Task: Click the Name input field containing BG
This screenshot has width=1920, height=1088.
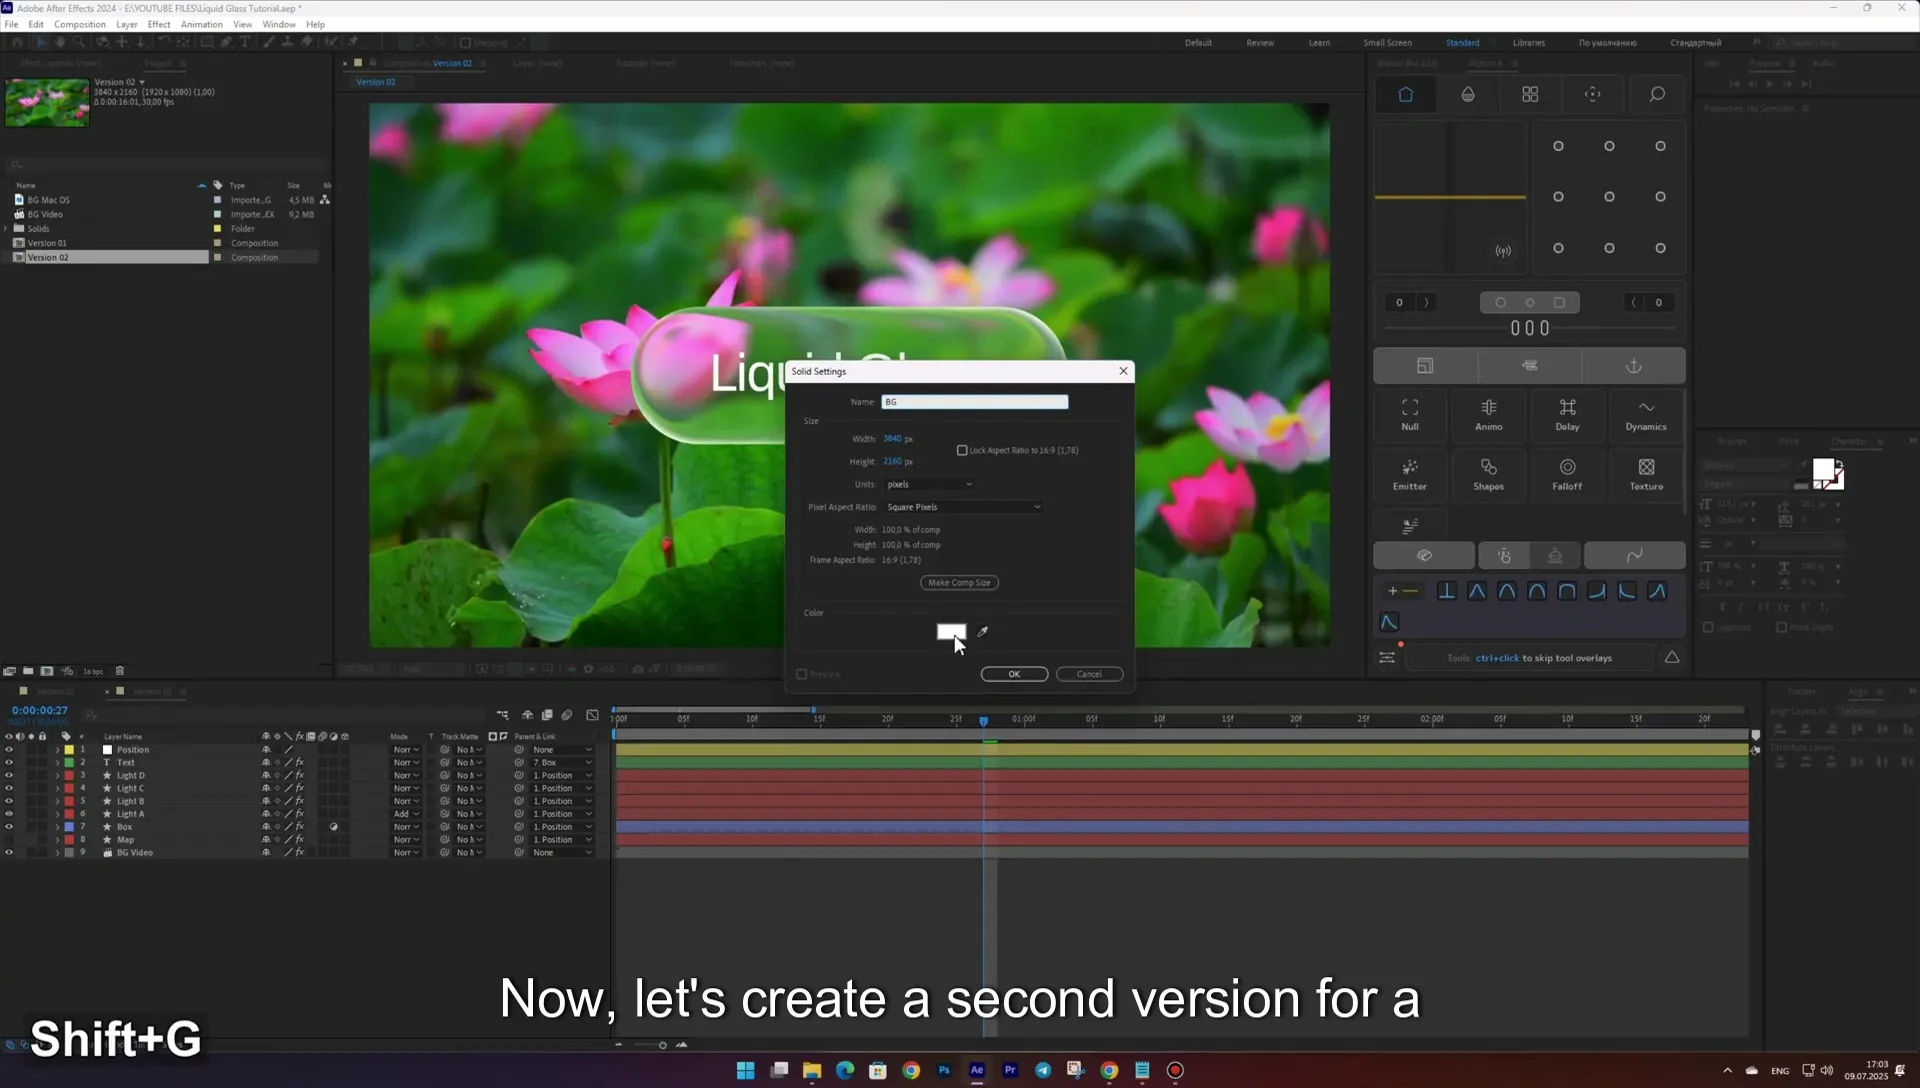Action: (974, 402)
